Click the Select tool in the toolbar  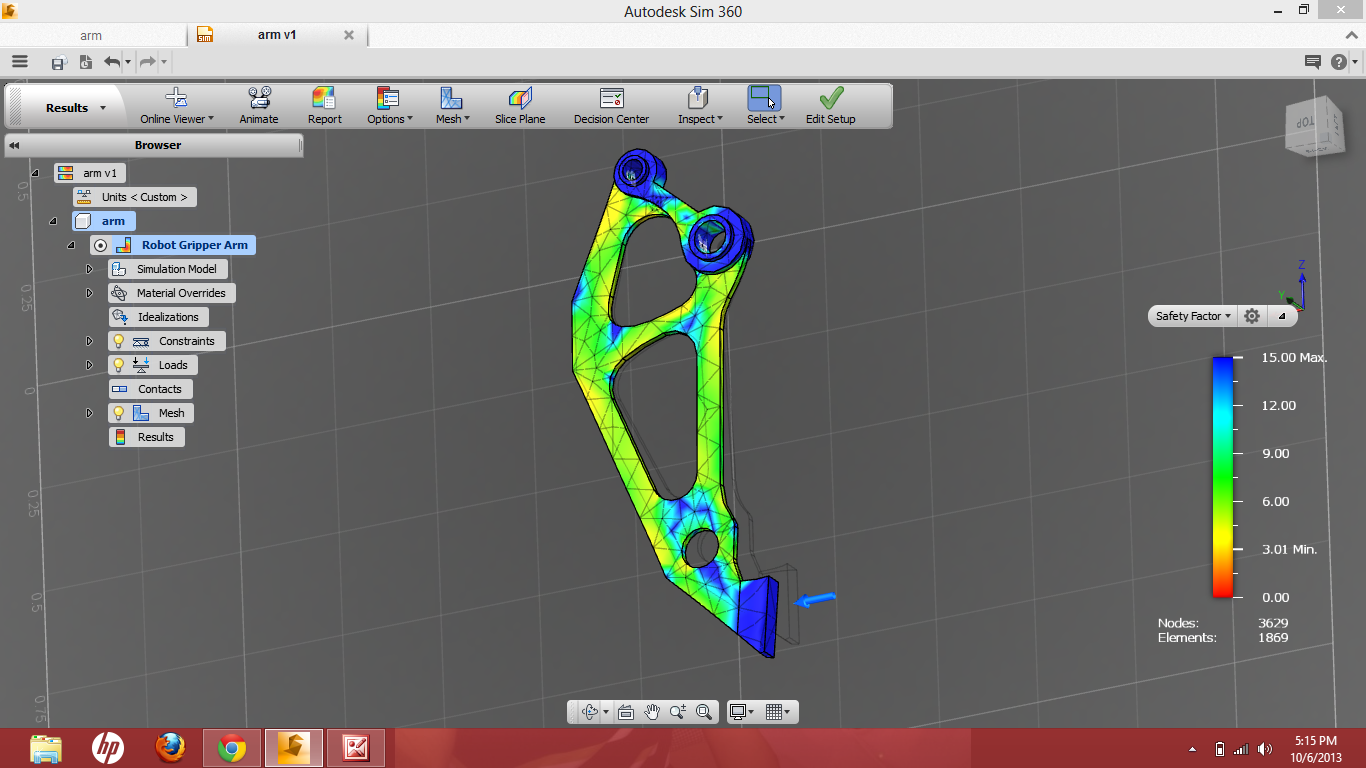tap(765, 106)
